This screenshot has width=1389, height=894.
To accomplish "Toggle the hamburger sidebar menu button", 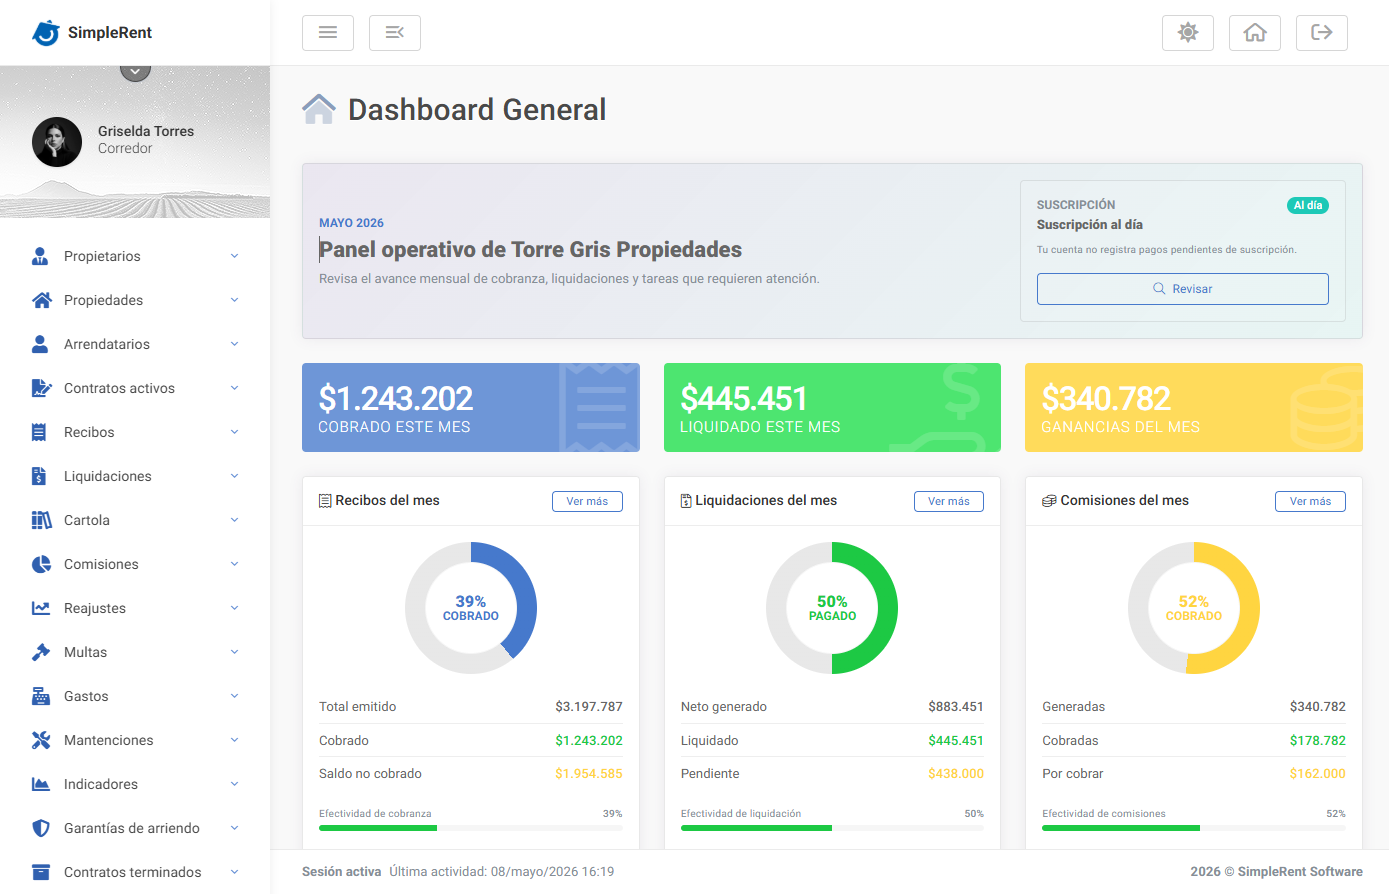I will point(328,33).
